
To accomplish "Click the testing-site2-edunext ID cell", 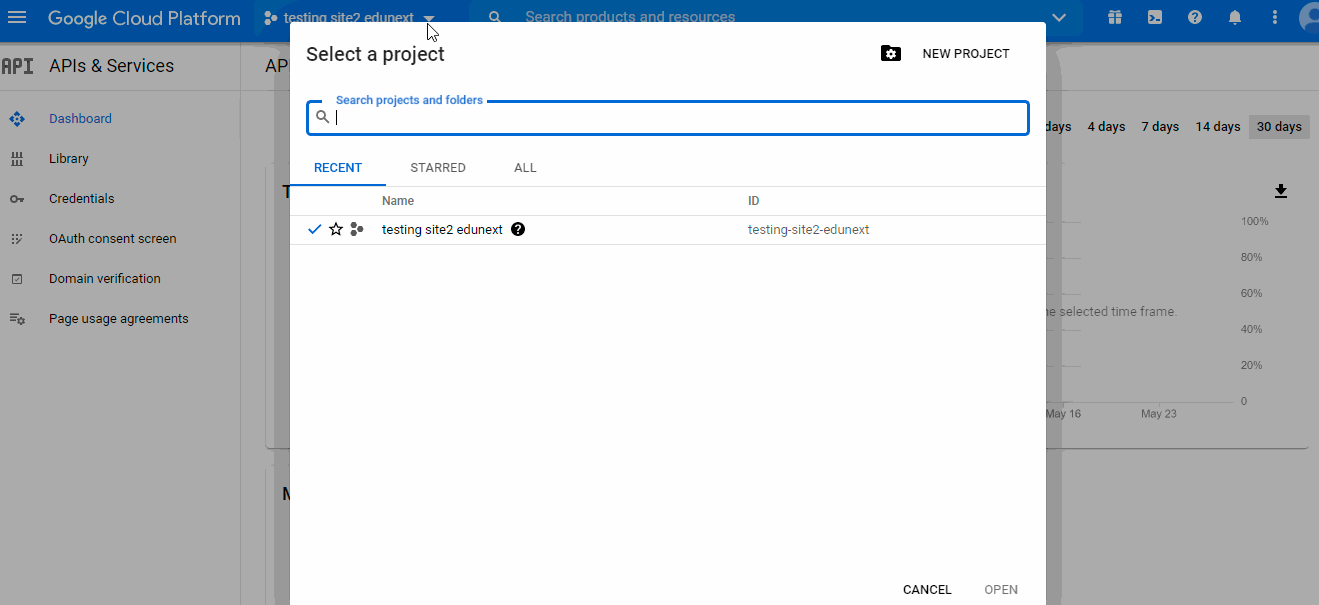I will click(x=809, y=229).
